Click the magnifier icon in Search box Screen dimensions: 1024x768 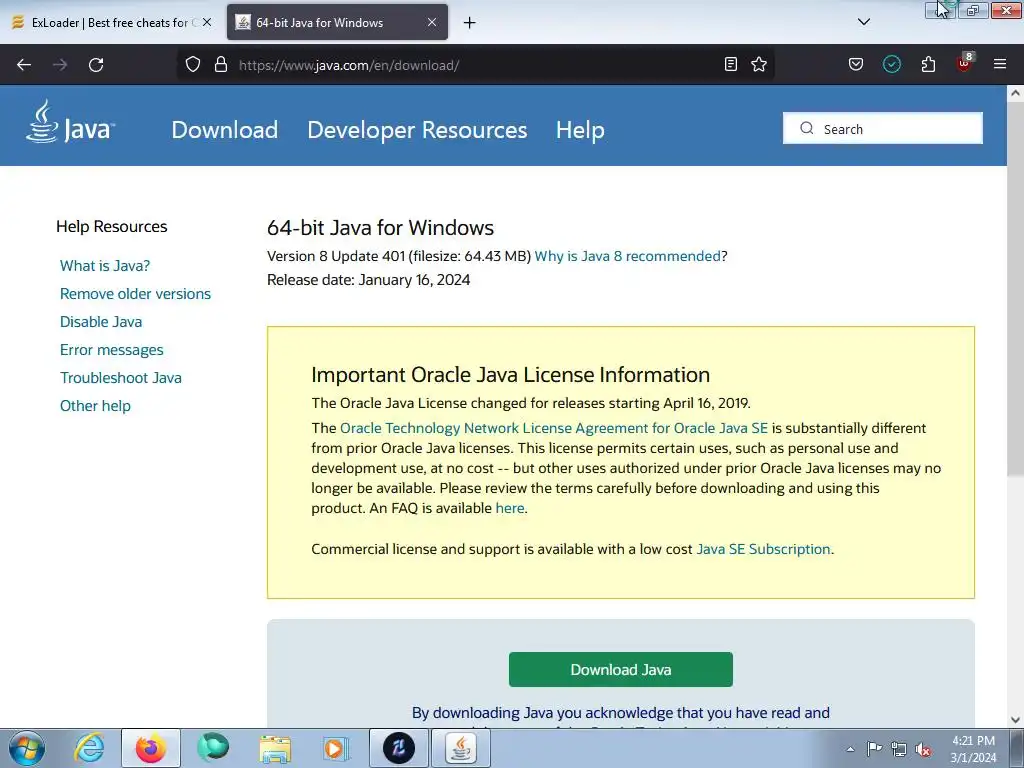(807, 128)
